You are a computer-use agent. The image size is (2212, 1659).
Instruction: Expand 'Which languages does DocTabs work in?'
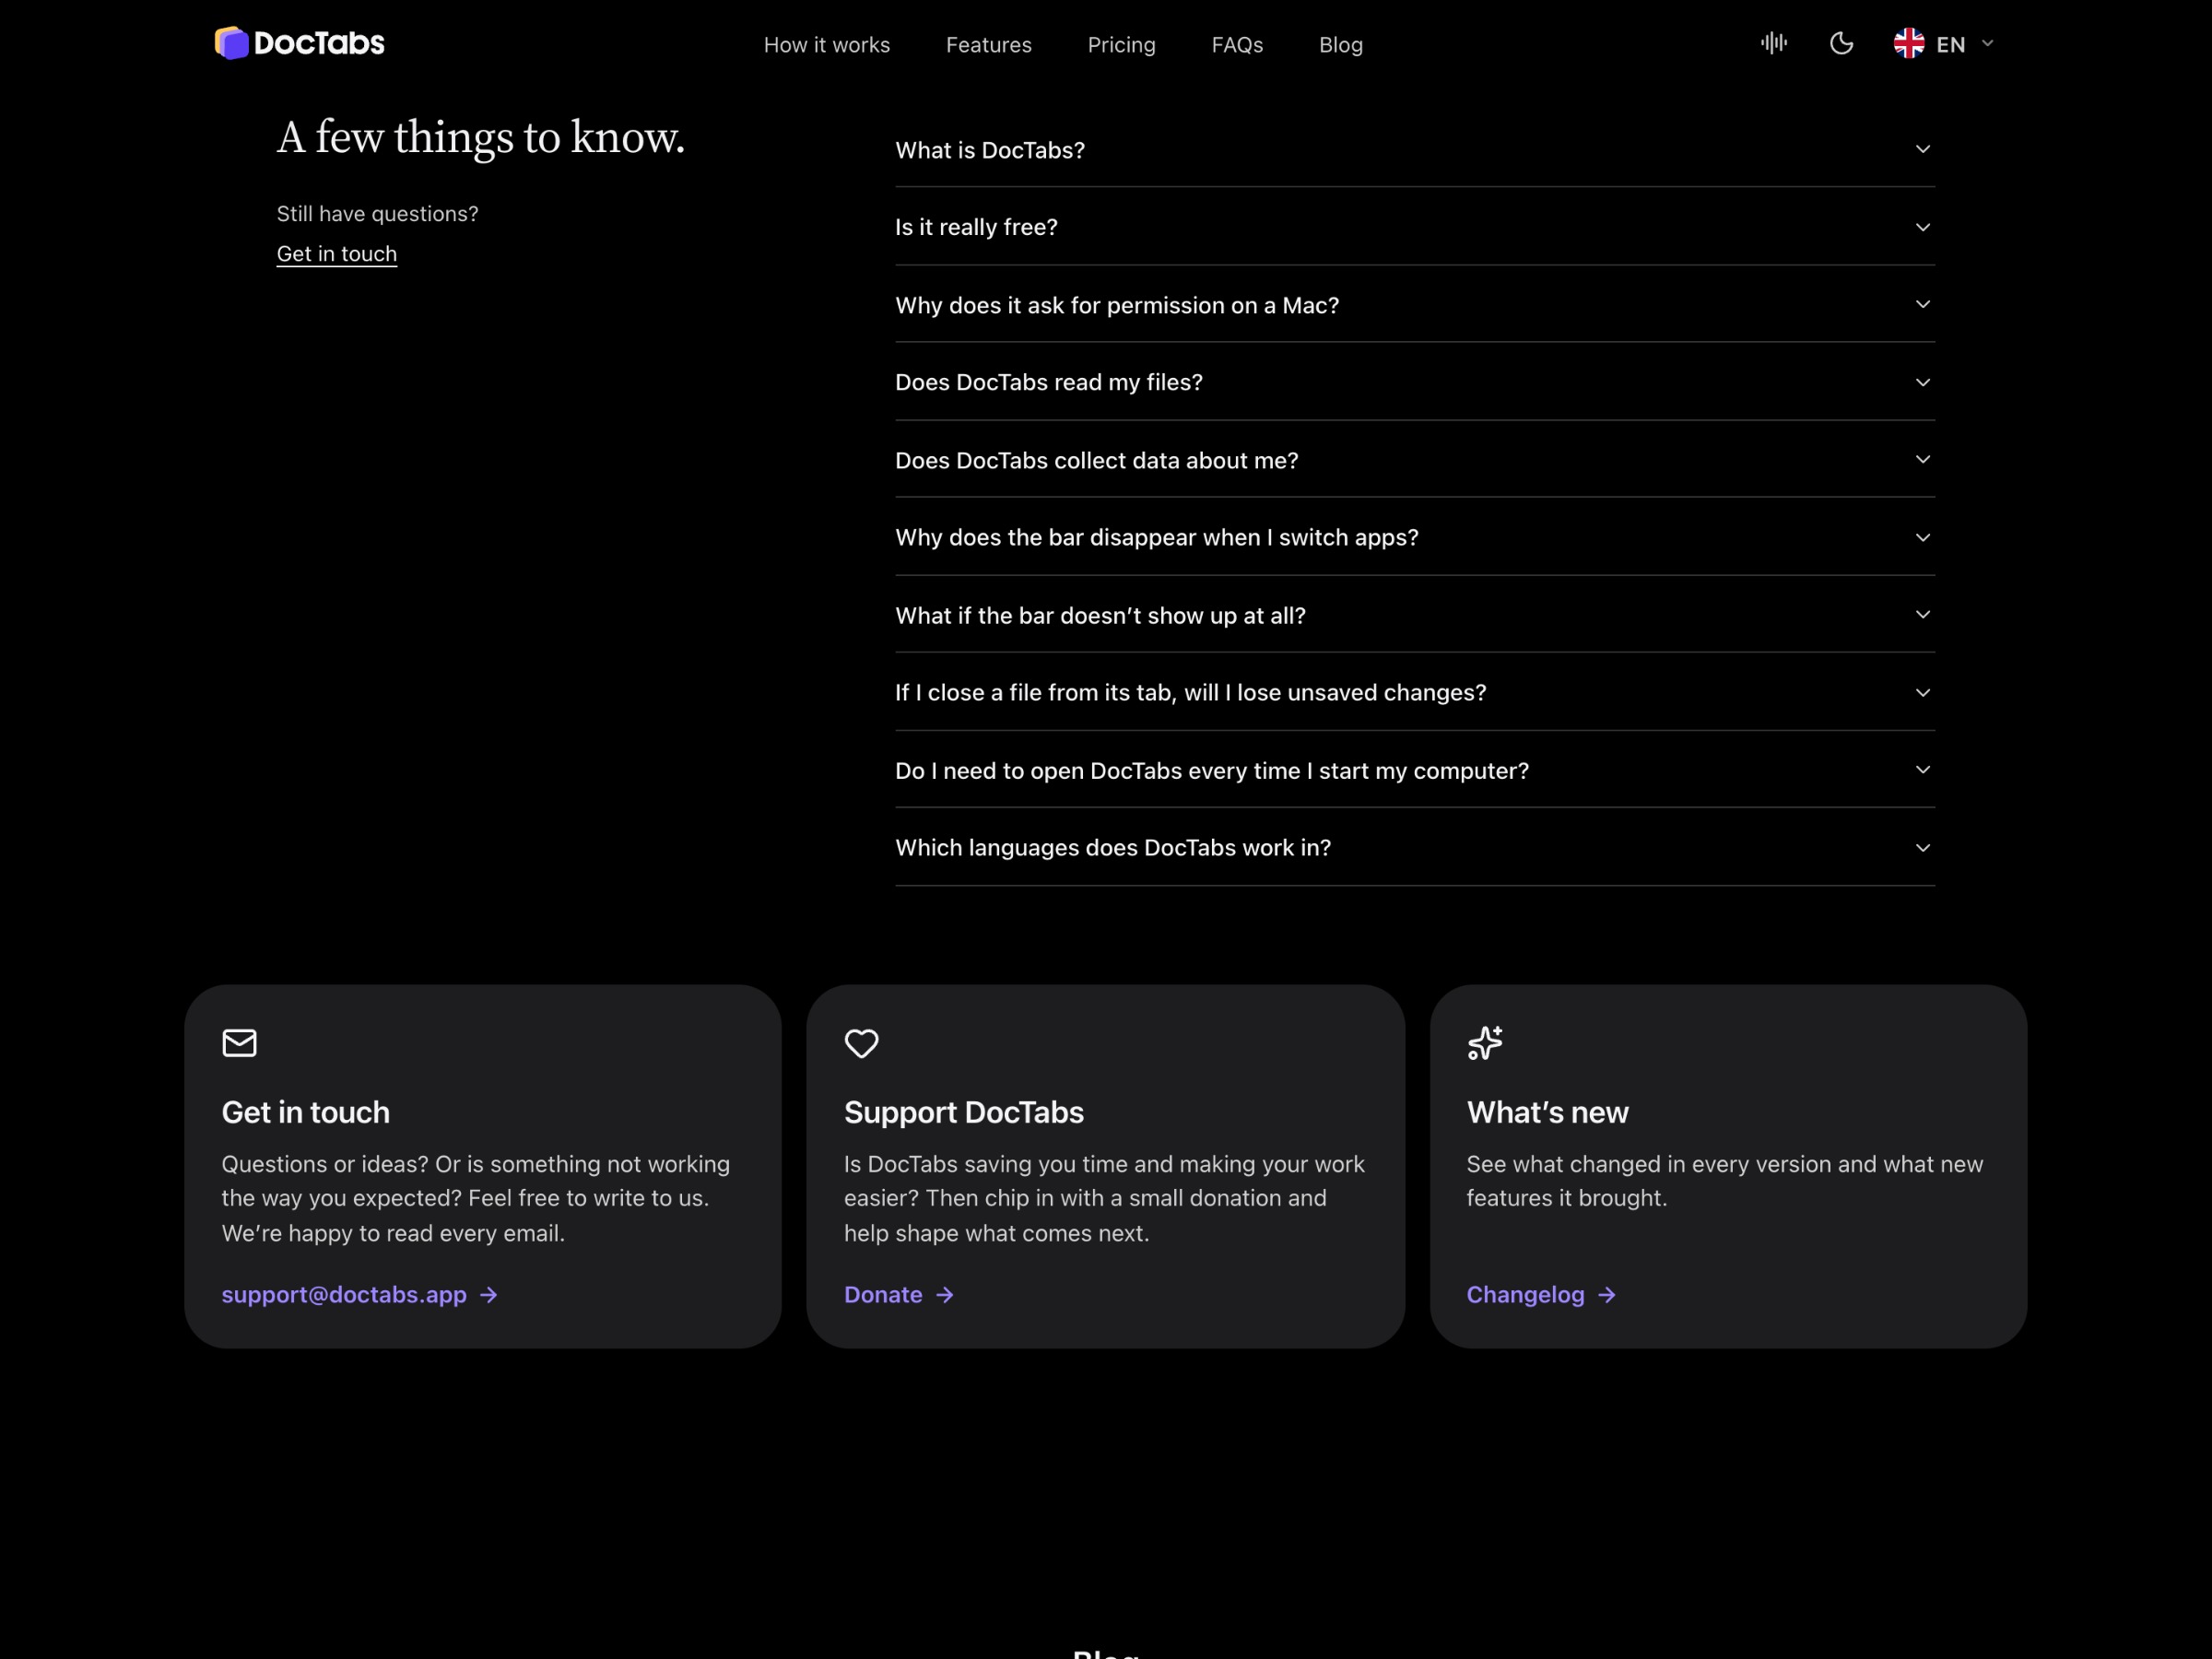[1415, 847]
